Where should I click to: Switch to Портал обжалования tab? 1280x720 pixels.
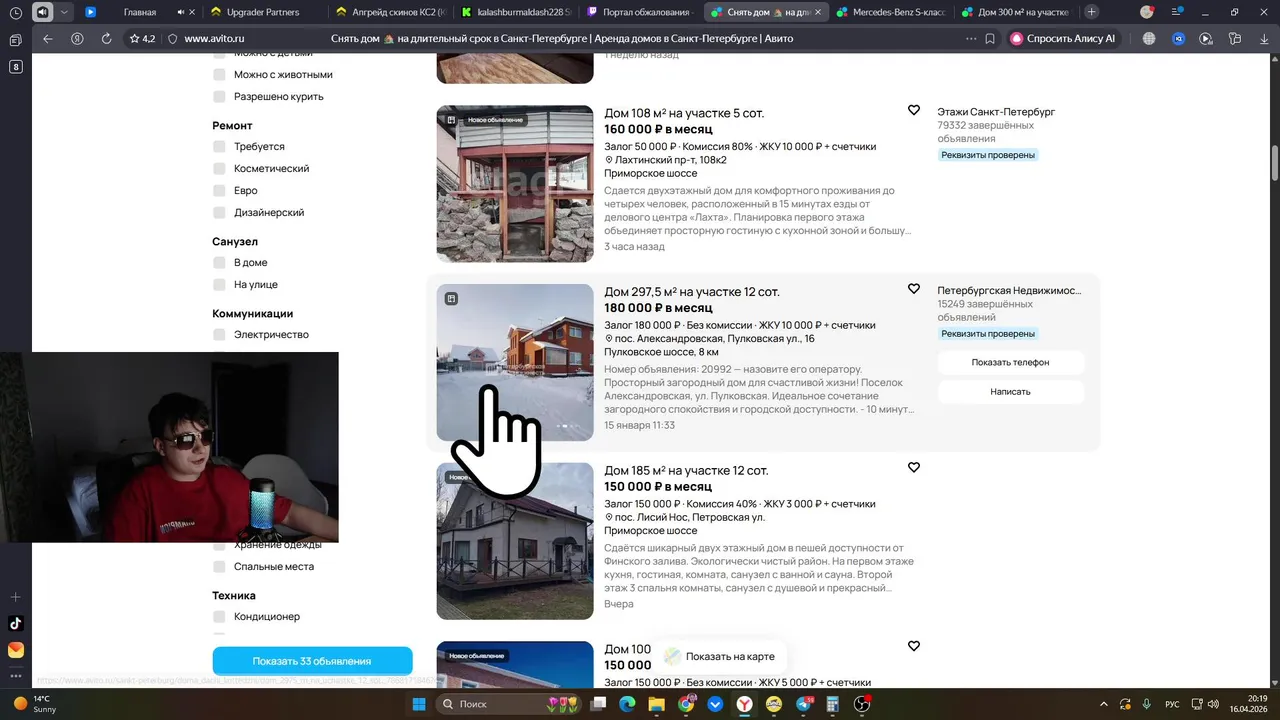coord(640,12)
